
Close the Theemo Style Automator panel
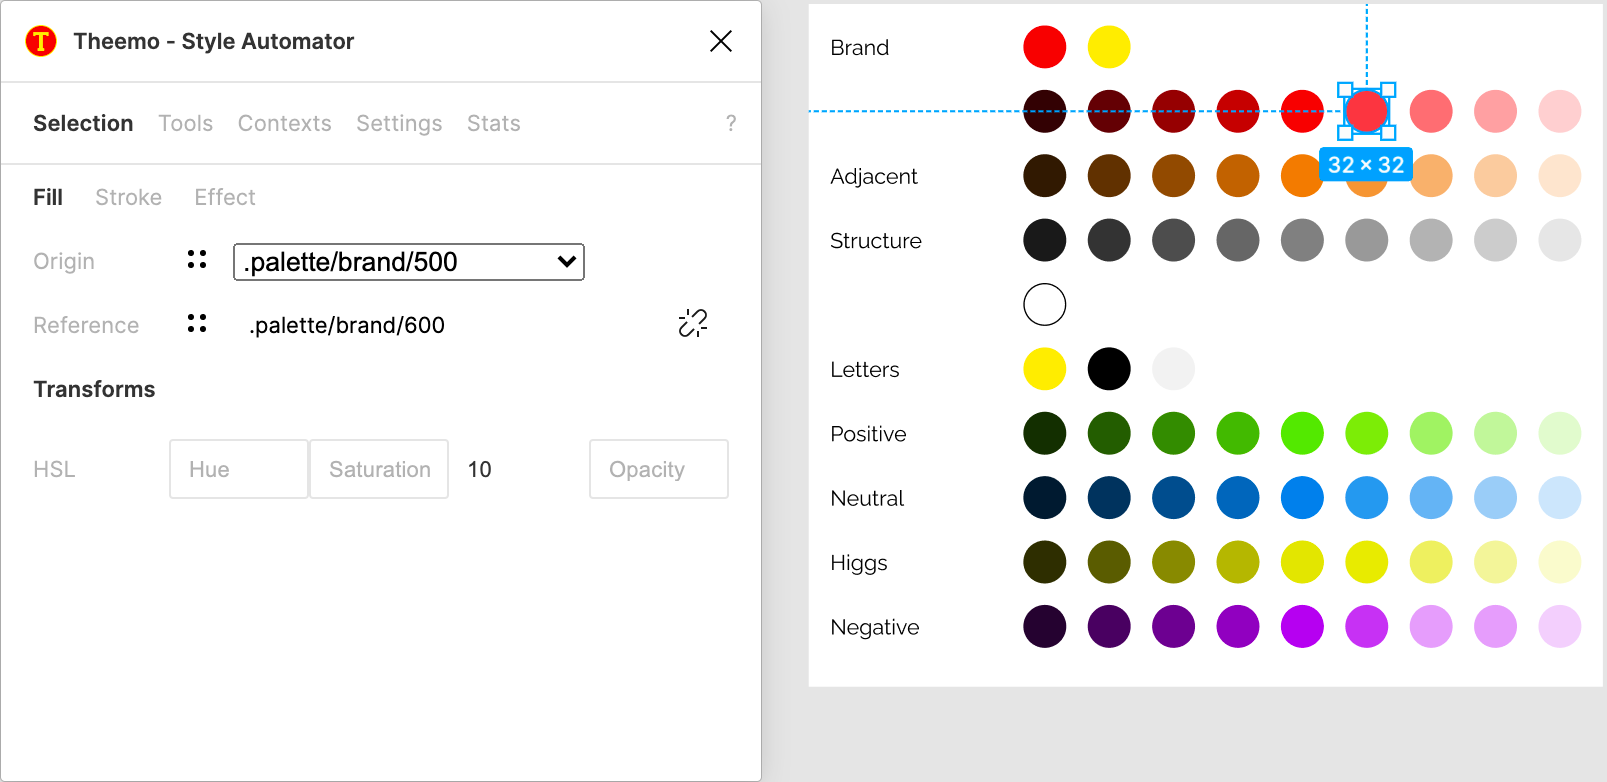click(720, 41)
